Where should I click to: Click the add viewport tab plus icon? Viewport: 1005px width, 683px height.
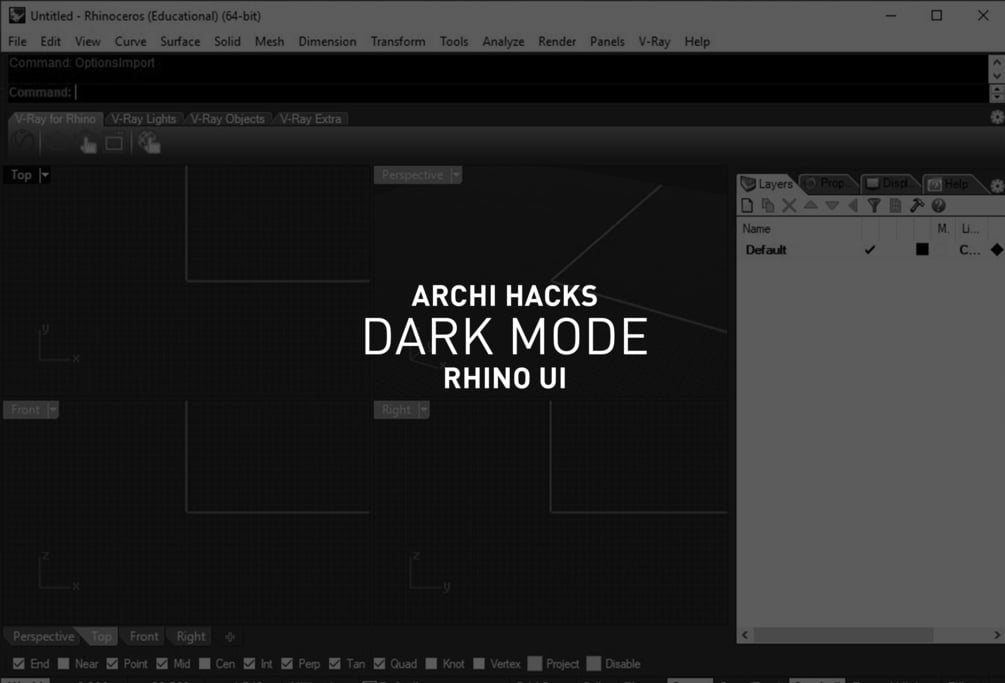point(230,636)
